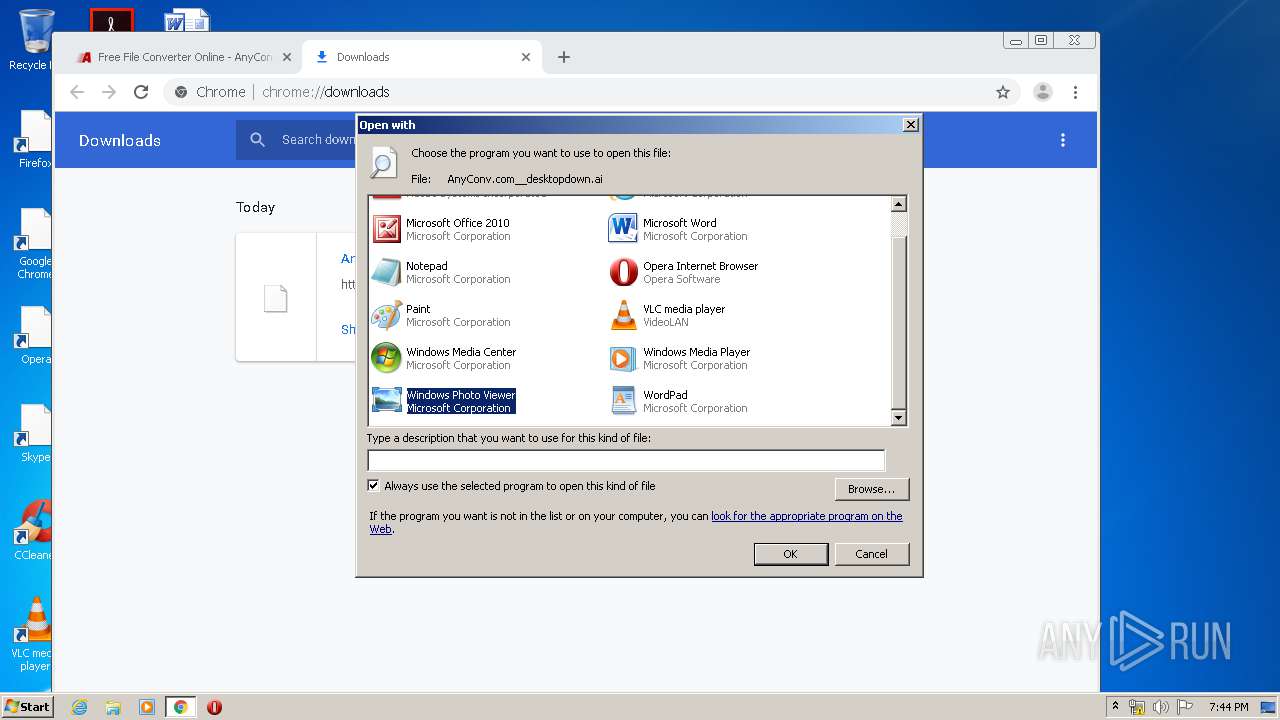1280x720 pixels.
Task: Click system tray volume icon
Action: 1161,707
